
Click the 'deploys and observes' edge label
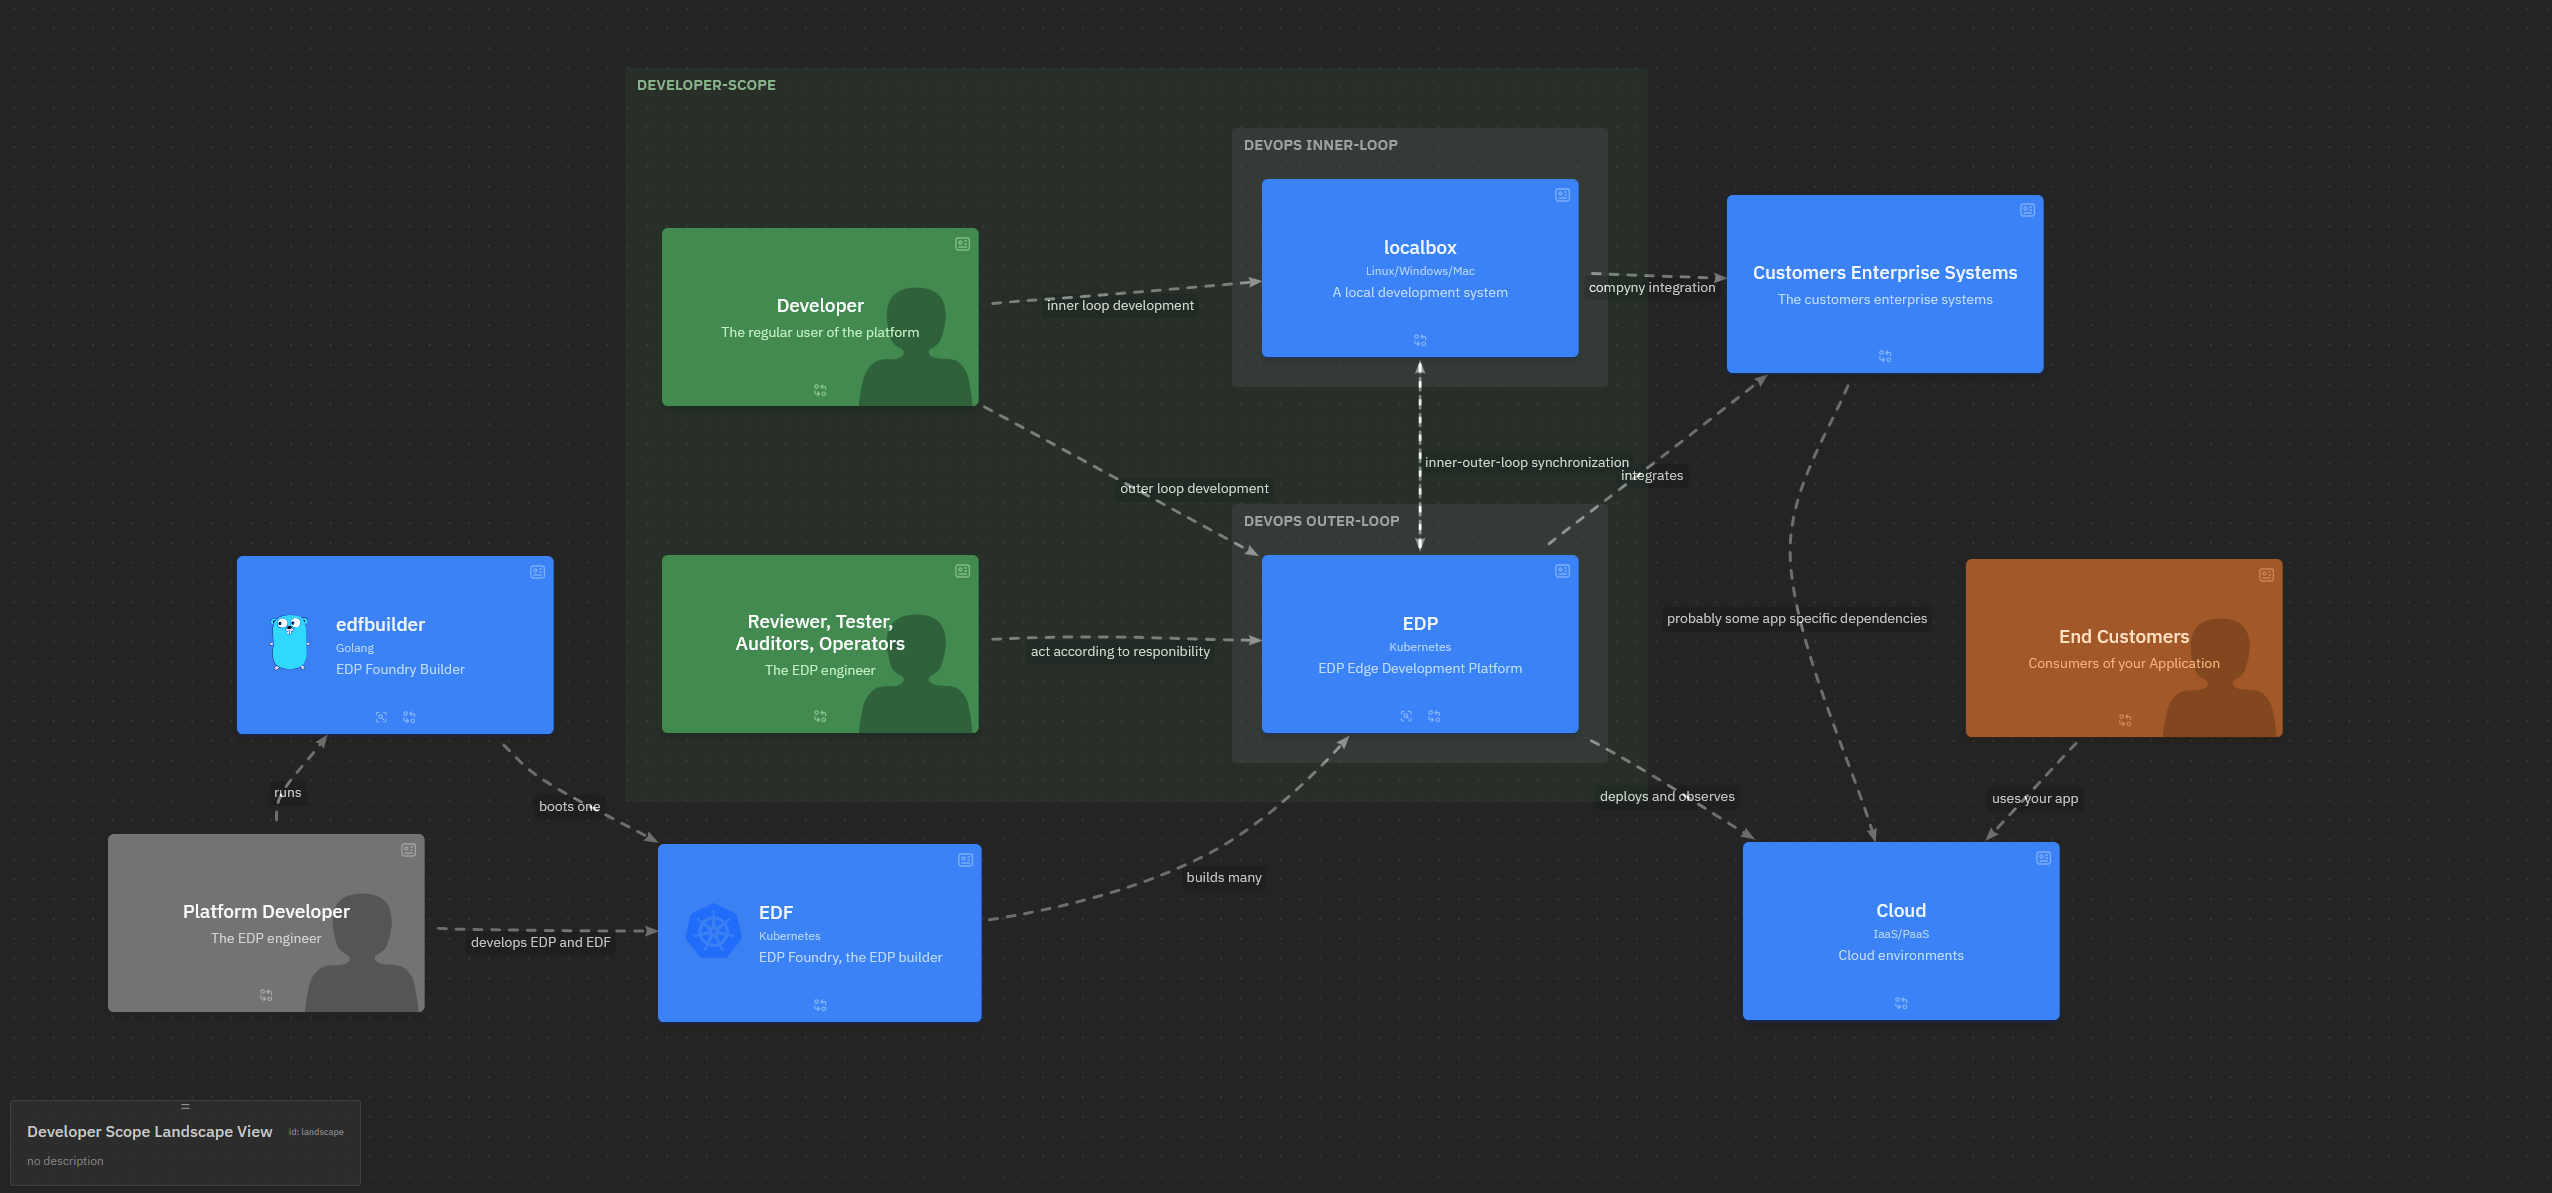tap(1667, 797)
